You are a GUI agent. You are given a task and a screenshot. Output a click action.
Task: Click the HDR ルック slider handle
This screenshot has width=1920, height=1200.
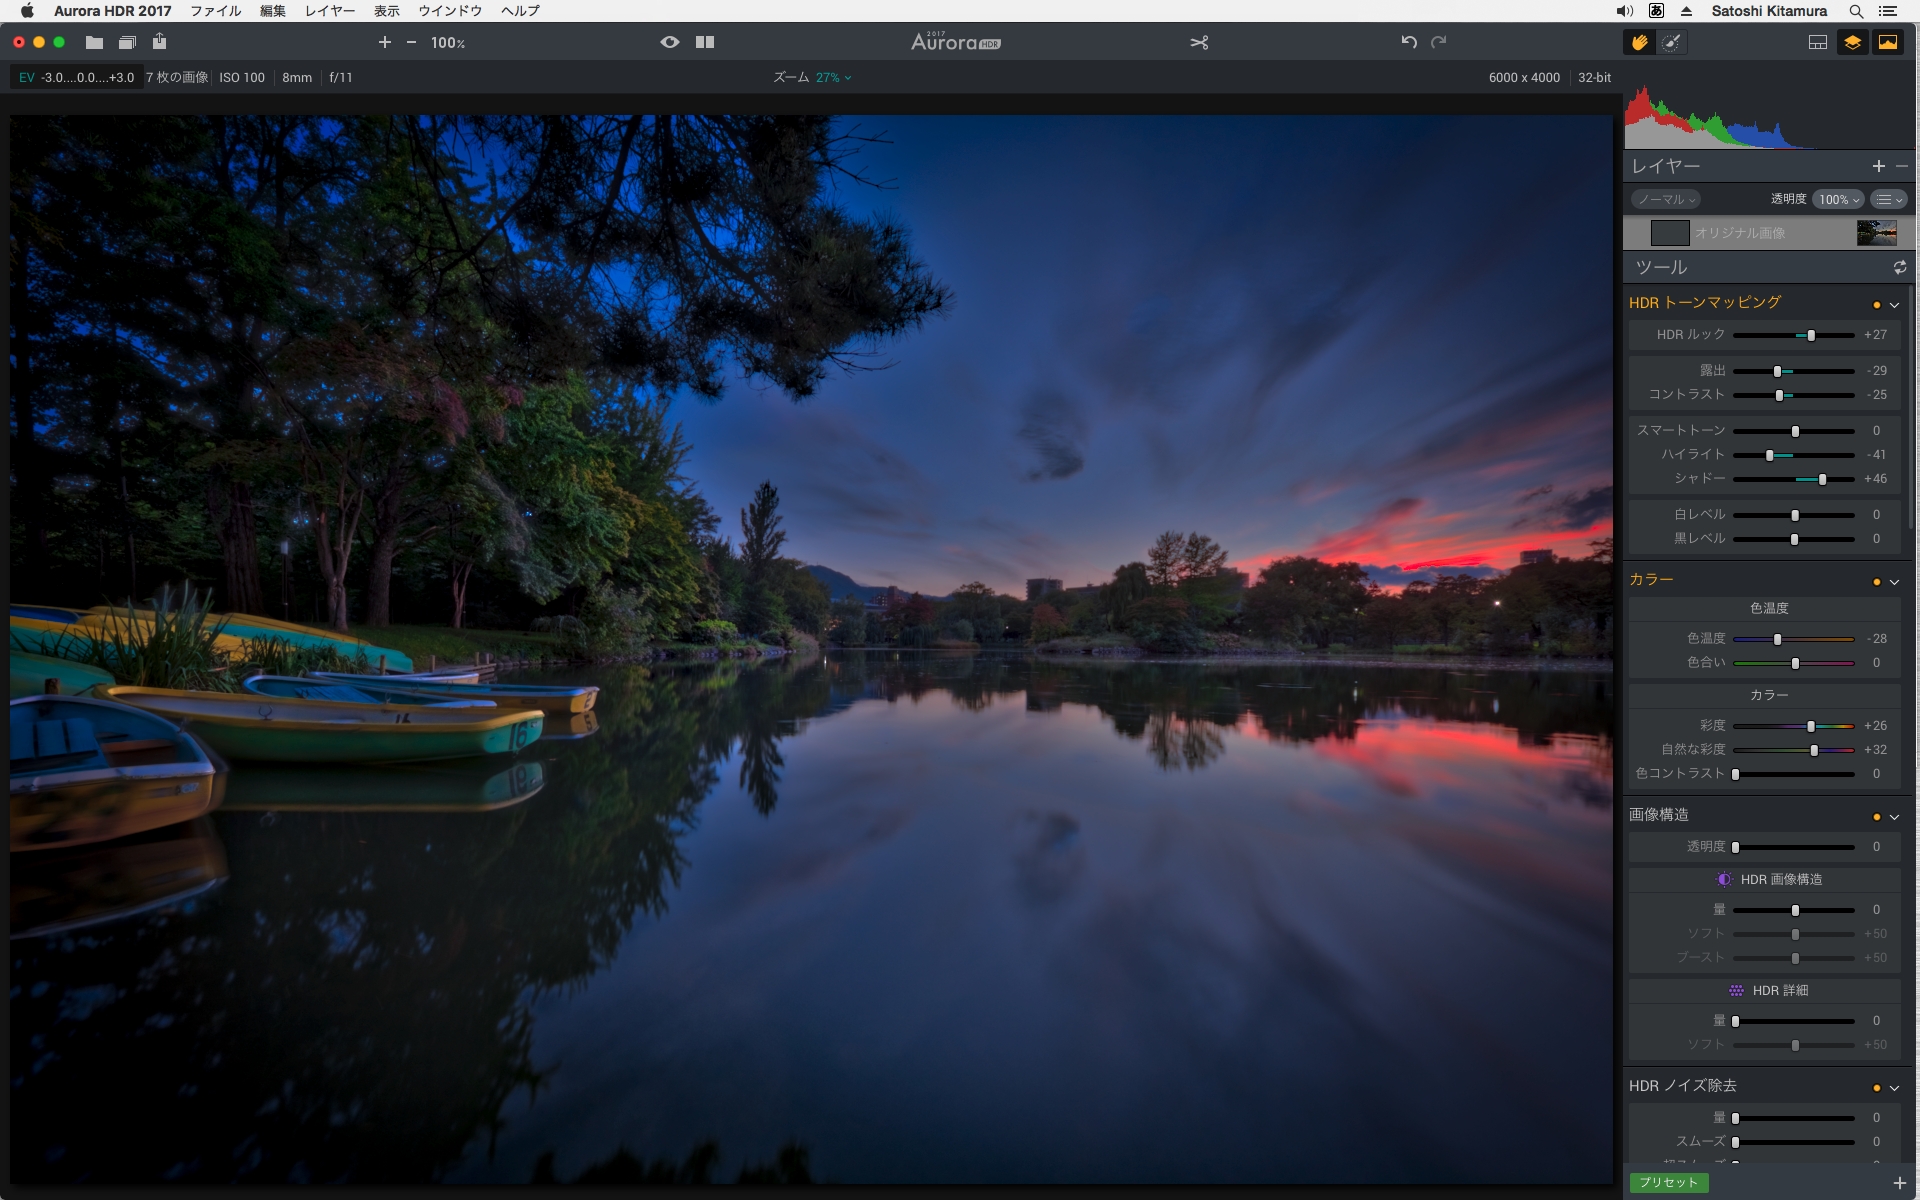[1811, 336]
